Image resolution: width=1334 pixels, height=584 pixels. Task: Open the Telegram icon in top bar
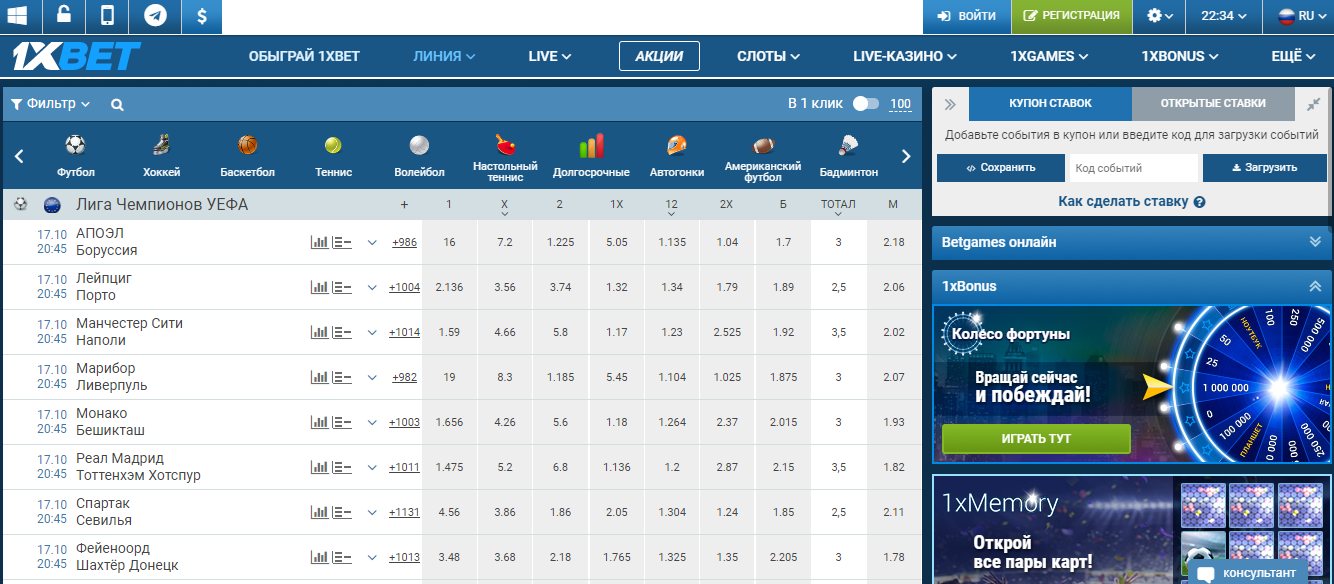tap(155, 16)
